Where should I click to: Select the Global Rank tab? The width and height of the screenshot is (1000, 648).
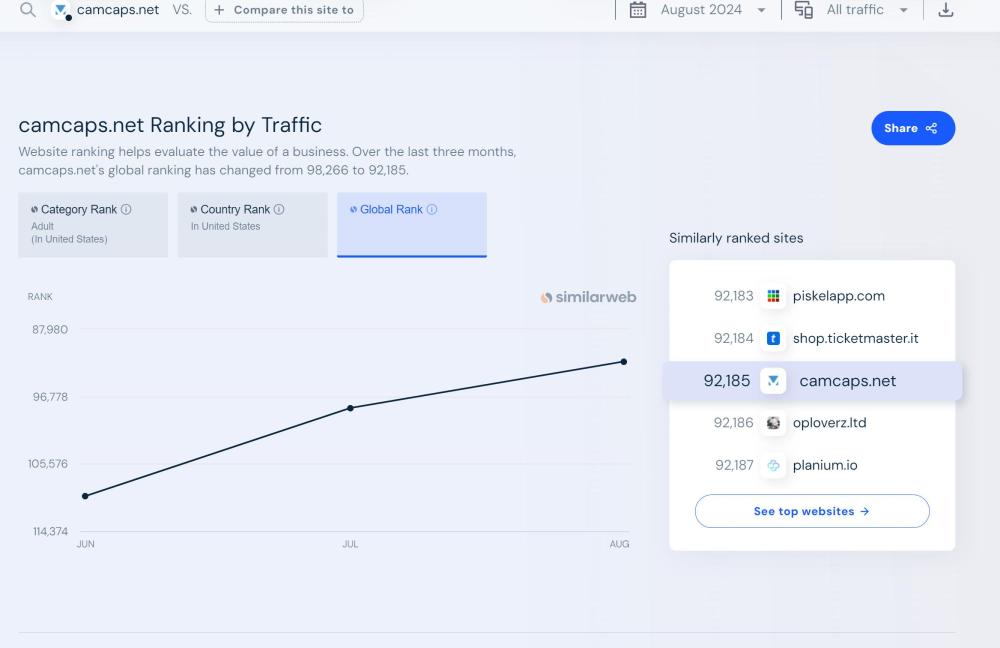(411, 225)
